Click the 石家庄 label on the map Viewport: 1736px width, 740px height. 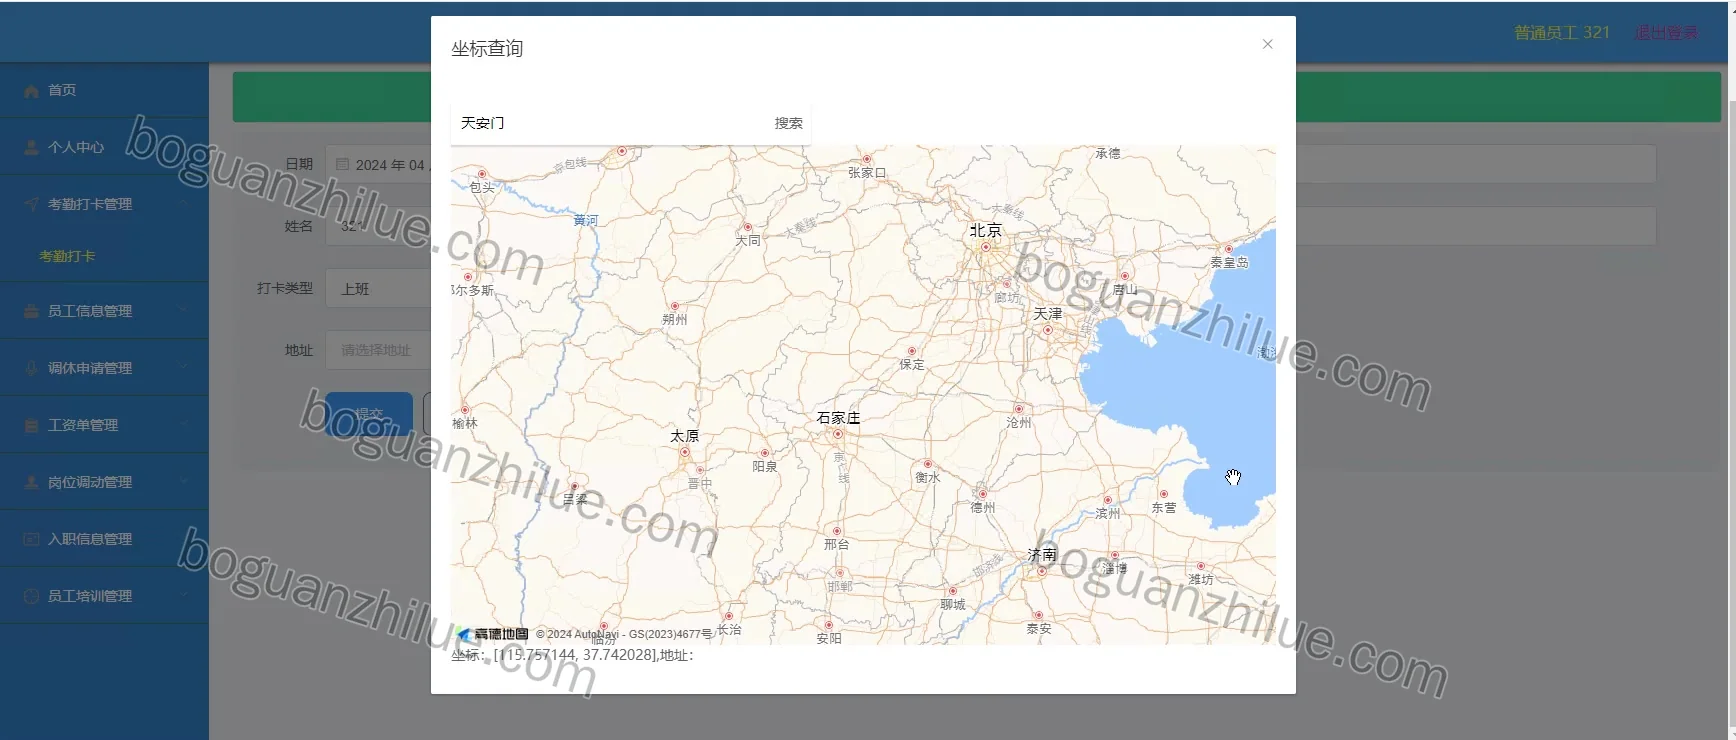click(838, 418)
